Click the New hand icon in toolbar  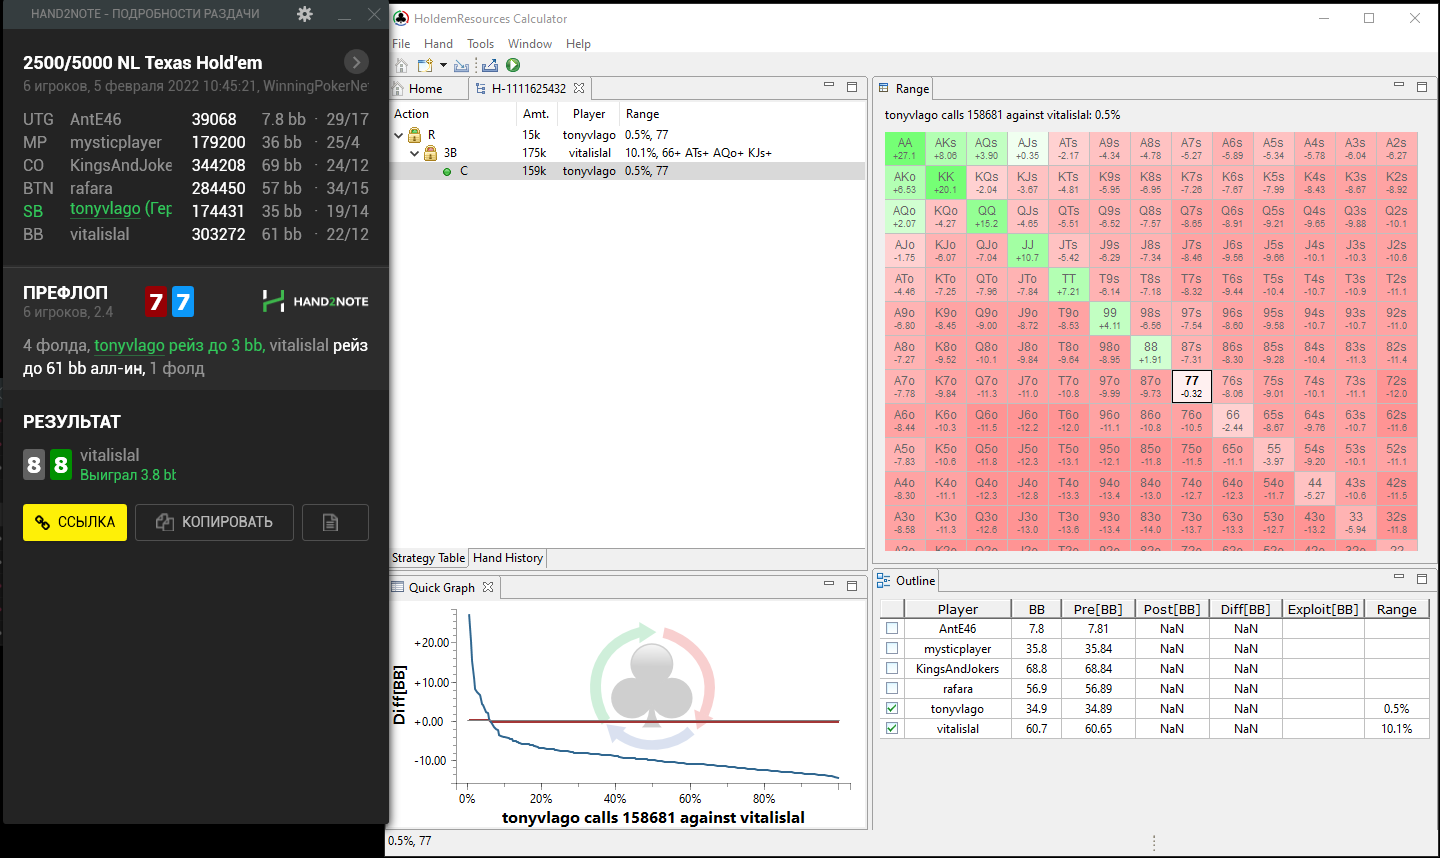coord(425,65)
